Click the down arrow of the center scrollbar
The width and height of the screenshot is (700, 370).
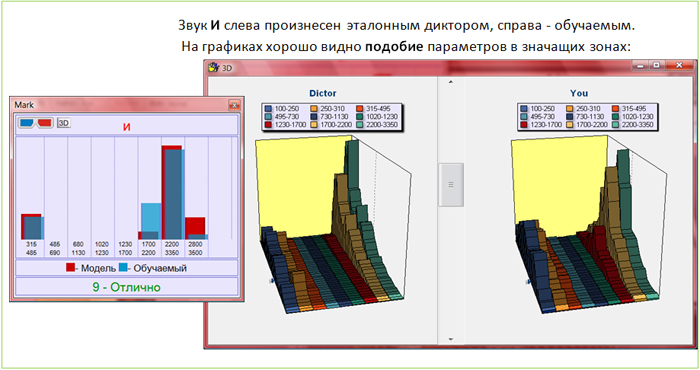click(x=450, y=340)
